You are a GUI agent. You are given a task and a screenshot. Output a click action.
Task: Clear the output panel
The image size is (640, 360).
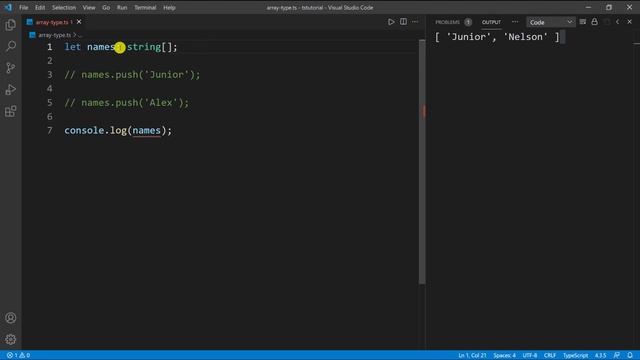[x=583, y=22]
